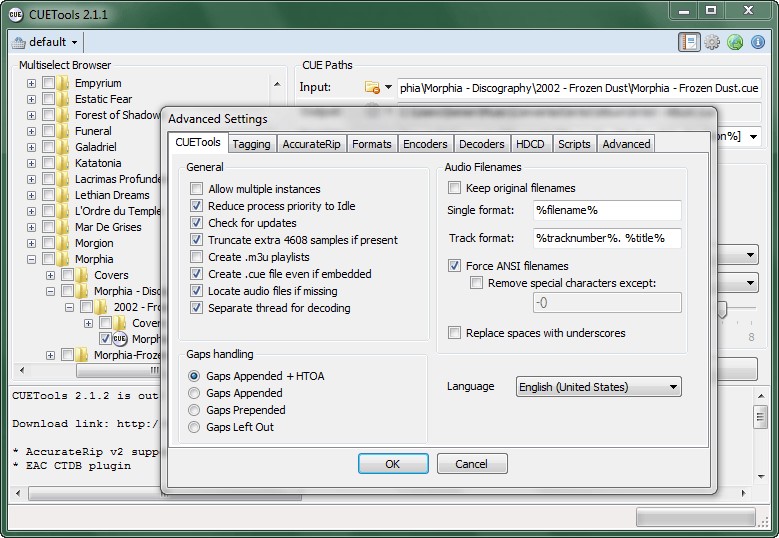Enable Allow multiple instances checkbox

click(197, 189)
